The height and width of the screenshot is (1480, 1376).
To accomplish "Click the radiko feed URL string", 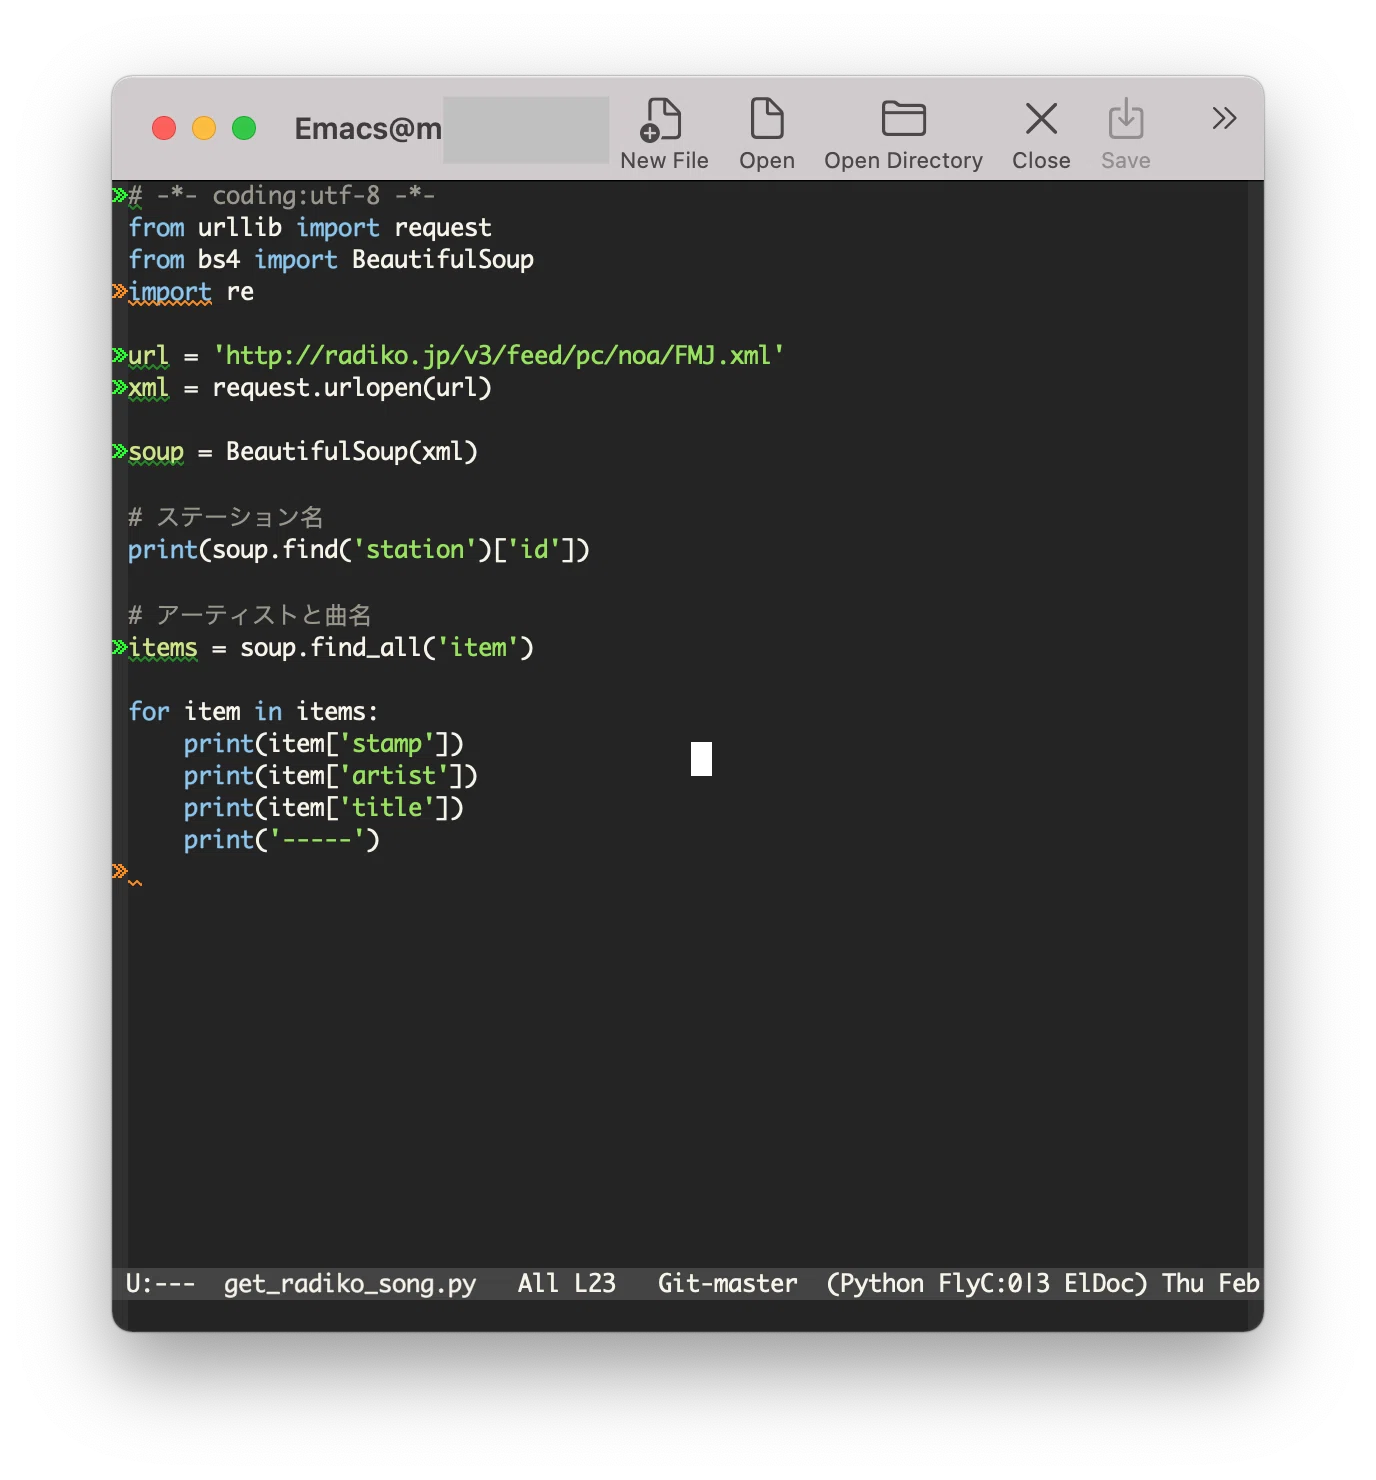I will [499, 356].
